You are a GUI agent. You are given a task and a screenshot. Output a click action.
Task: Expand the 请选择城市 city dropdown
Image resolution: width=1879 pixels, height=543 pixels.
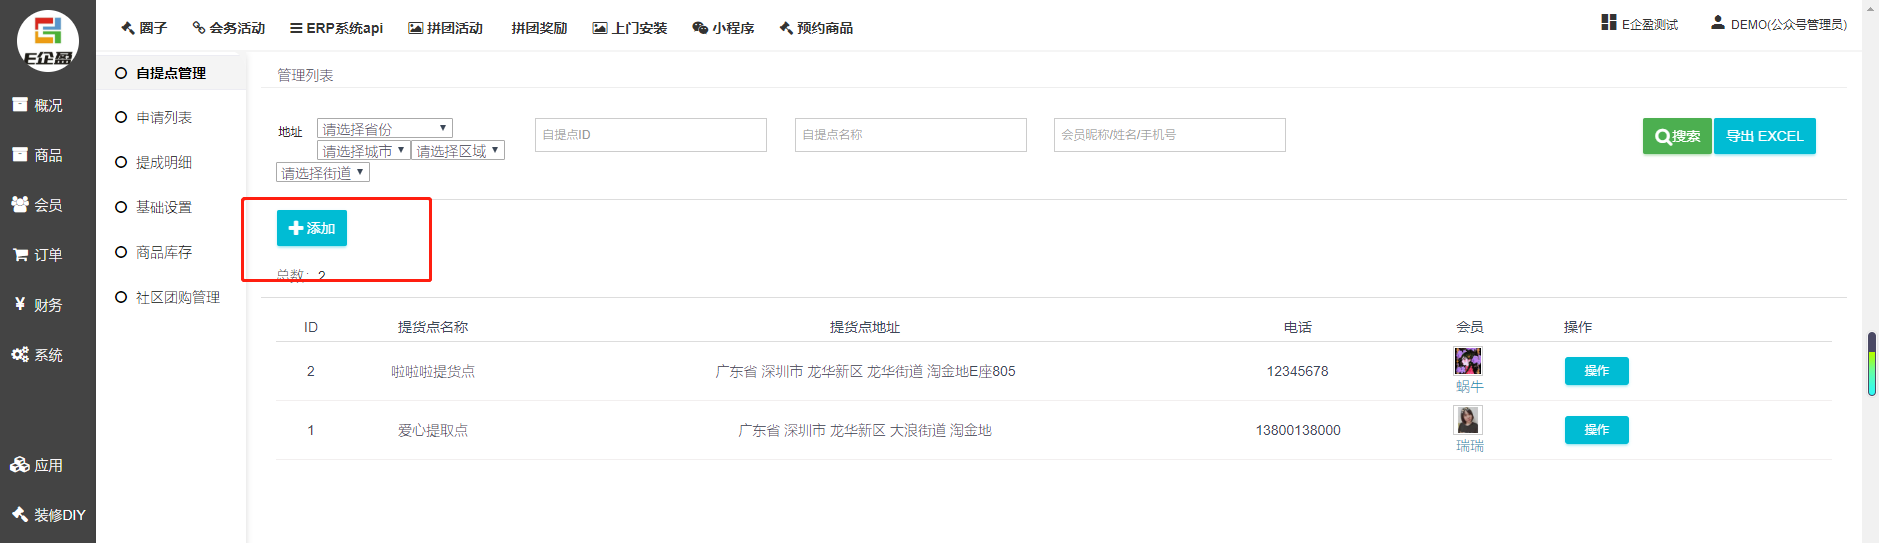point(363,151)
